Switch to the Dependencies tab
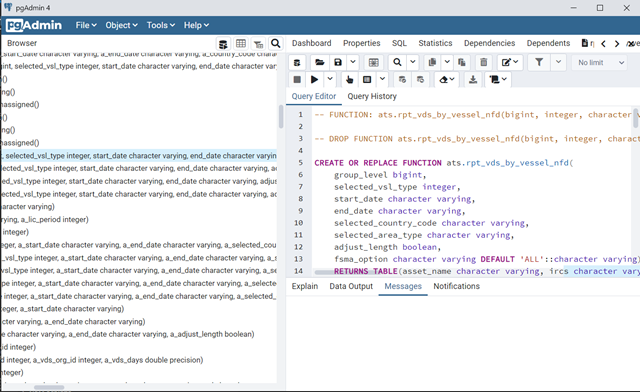 coord(489,43)
